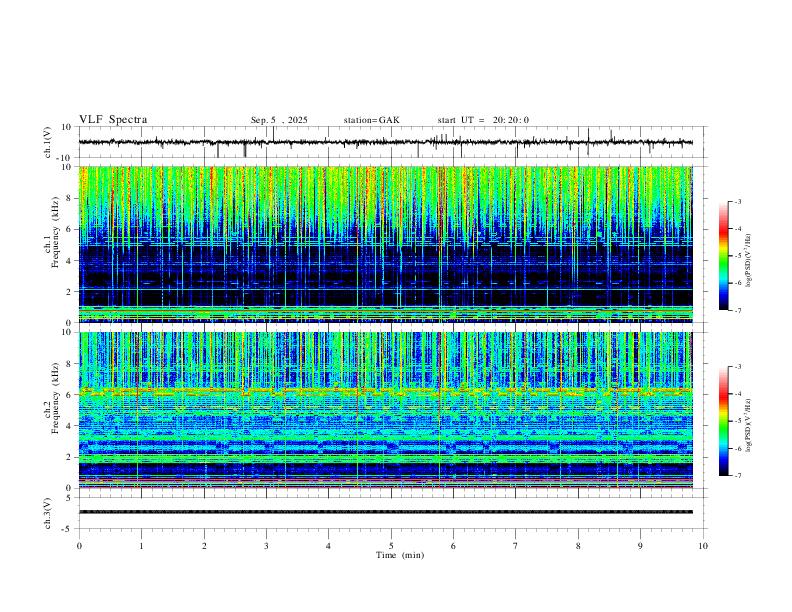Viewport: 792px width, 612px height.
Task: Click the "4" kHz tick on ch.2 frequency axis
Action: click(x=70, y=426)
